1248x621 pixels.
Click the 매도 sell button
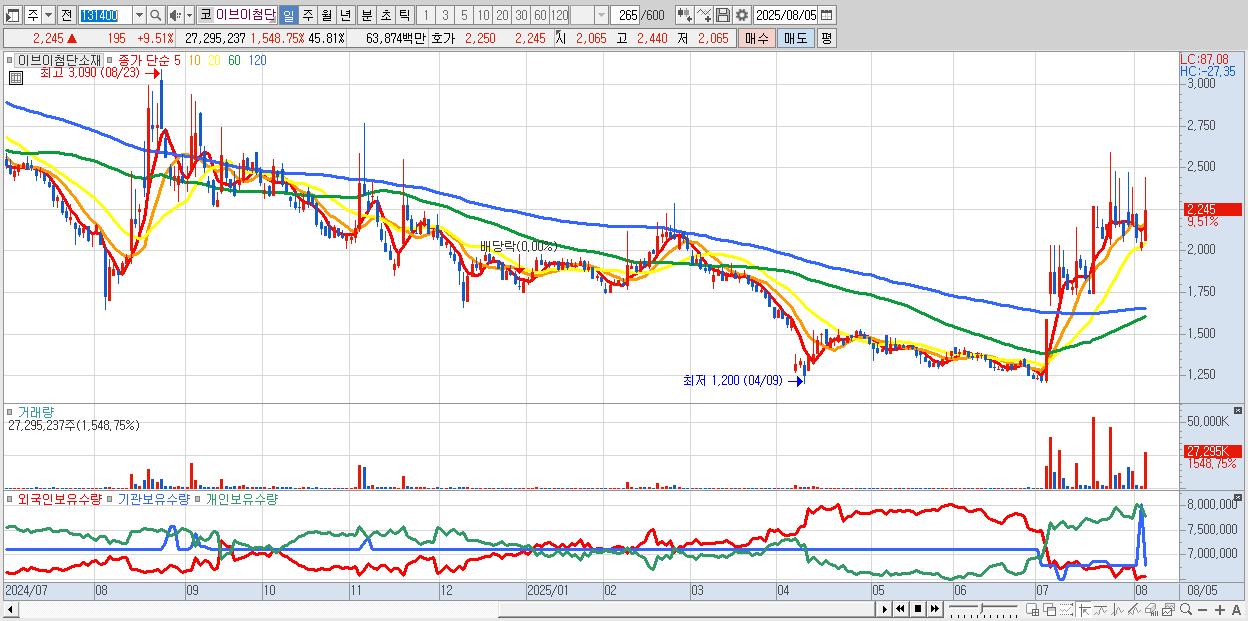[795, 38]
